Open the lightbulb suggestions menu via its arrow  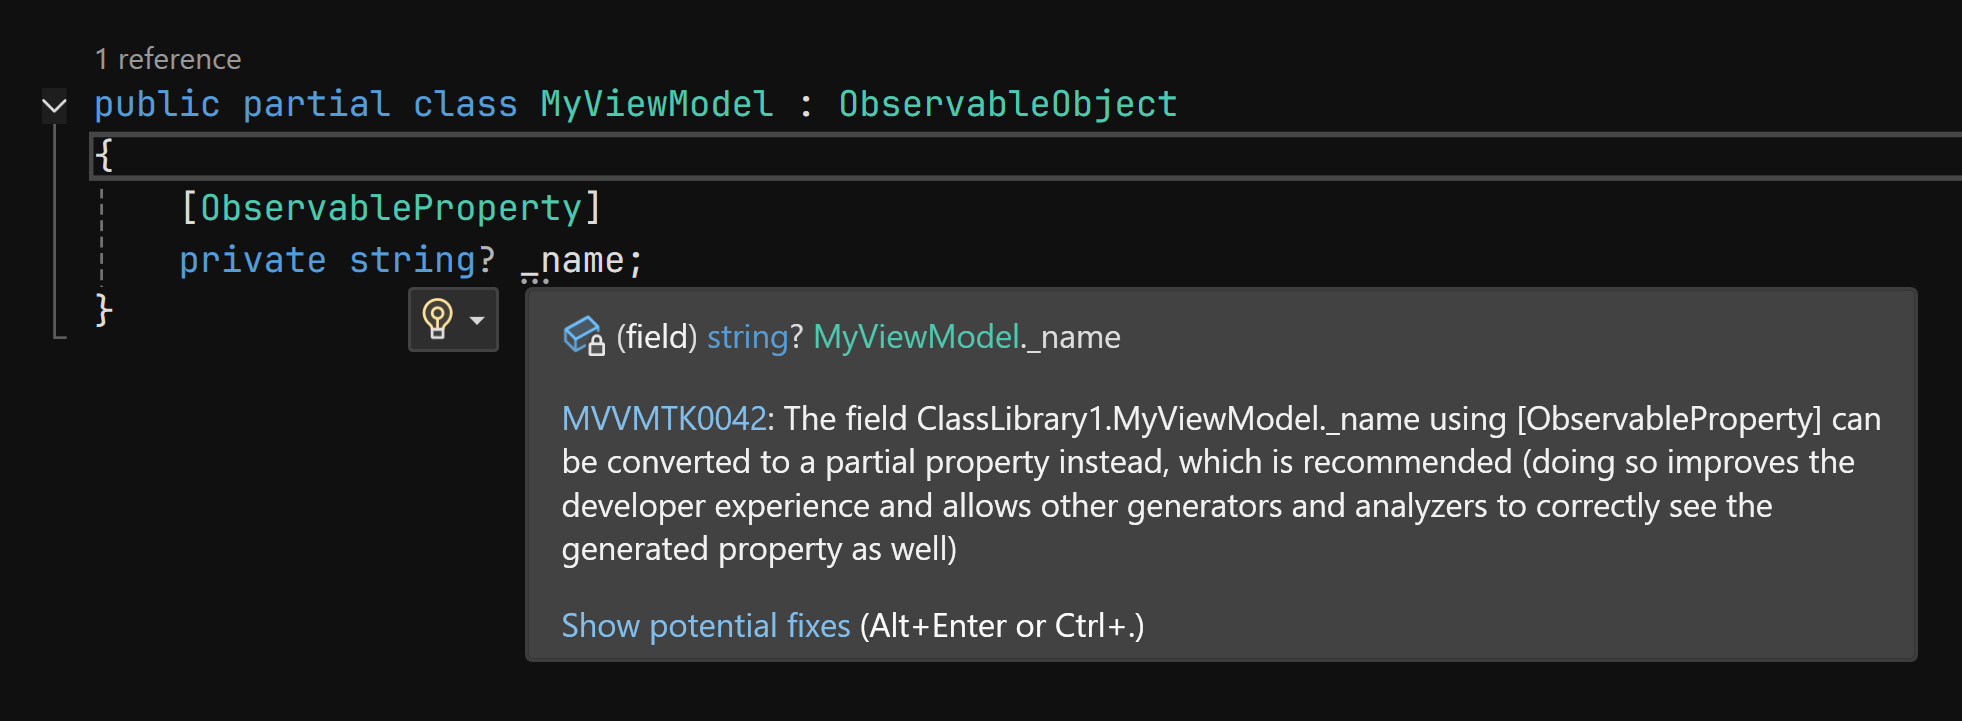pos(476,322)
